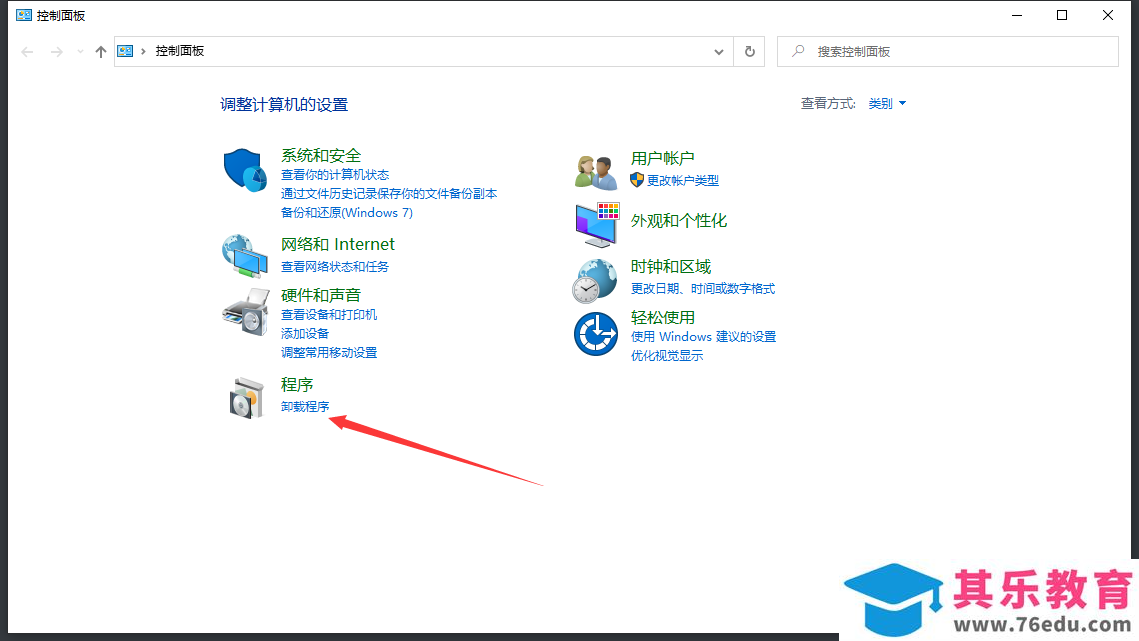Open the 时钟和区域 category link

[x=670, y=267]
